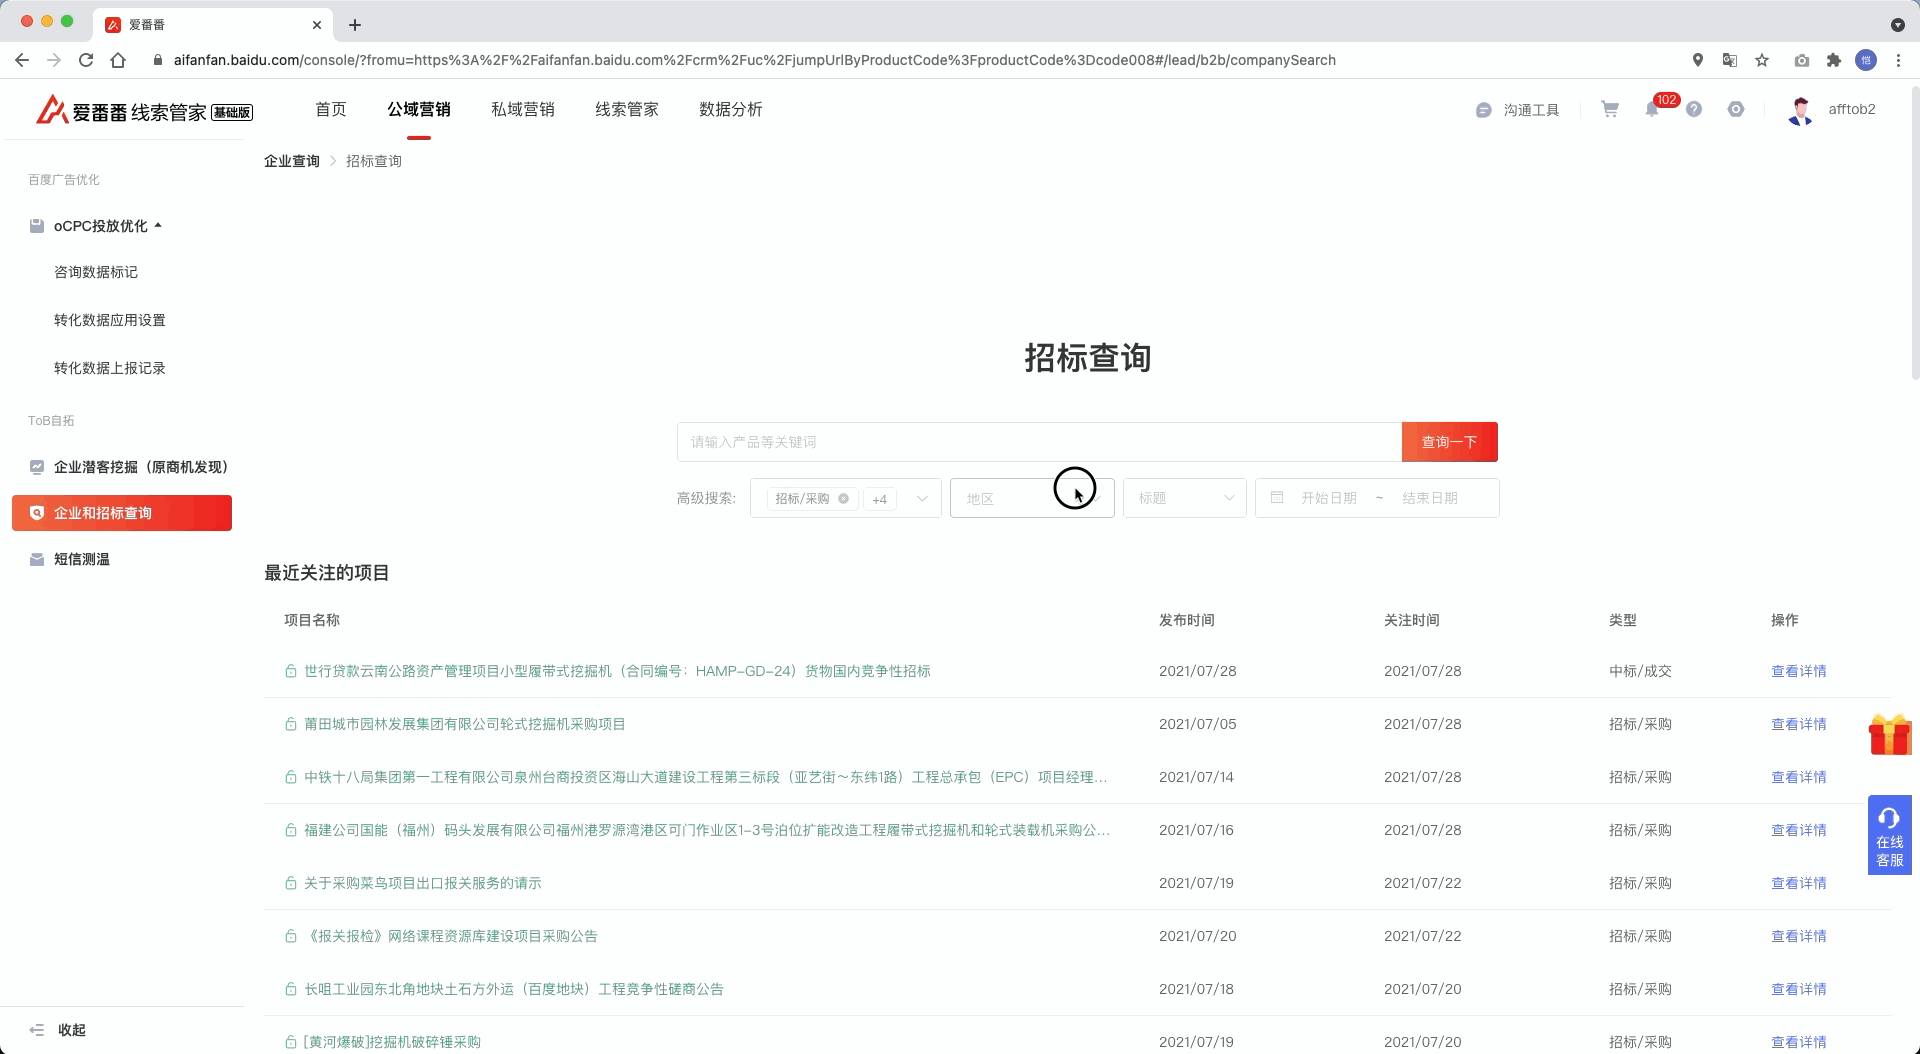Click lock icon beside 莆田城市园林 project

[x=290, y=724]
